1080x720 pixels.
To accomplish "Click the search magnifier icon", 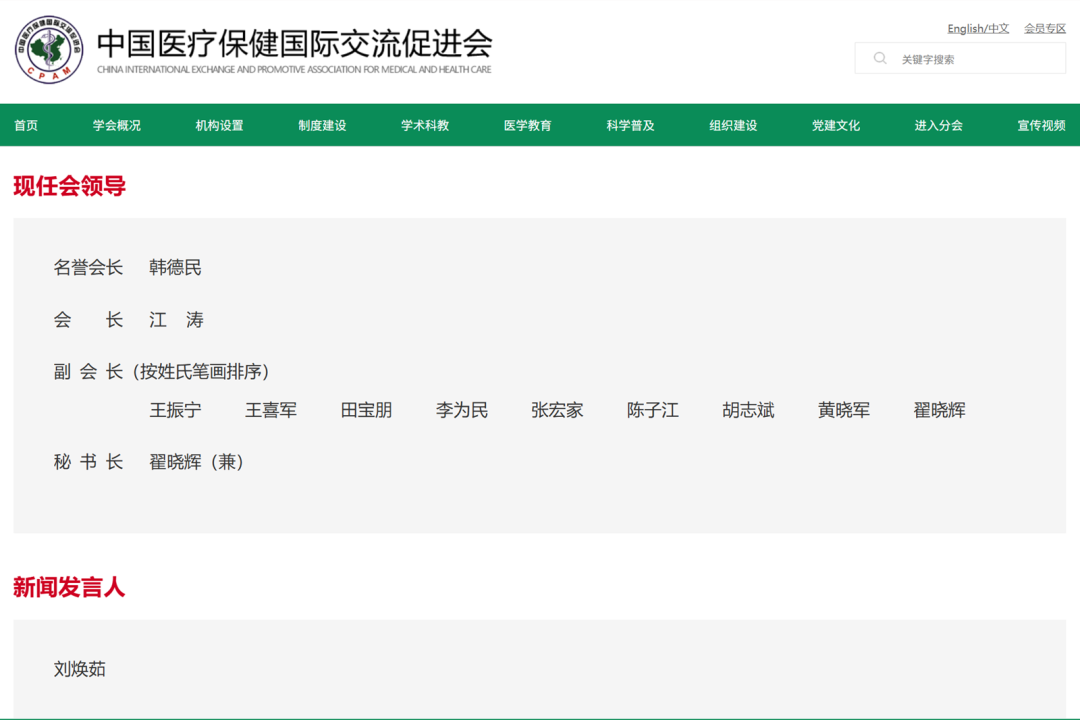I will click(880, 59).
